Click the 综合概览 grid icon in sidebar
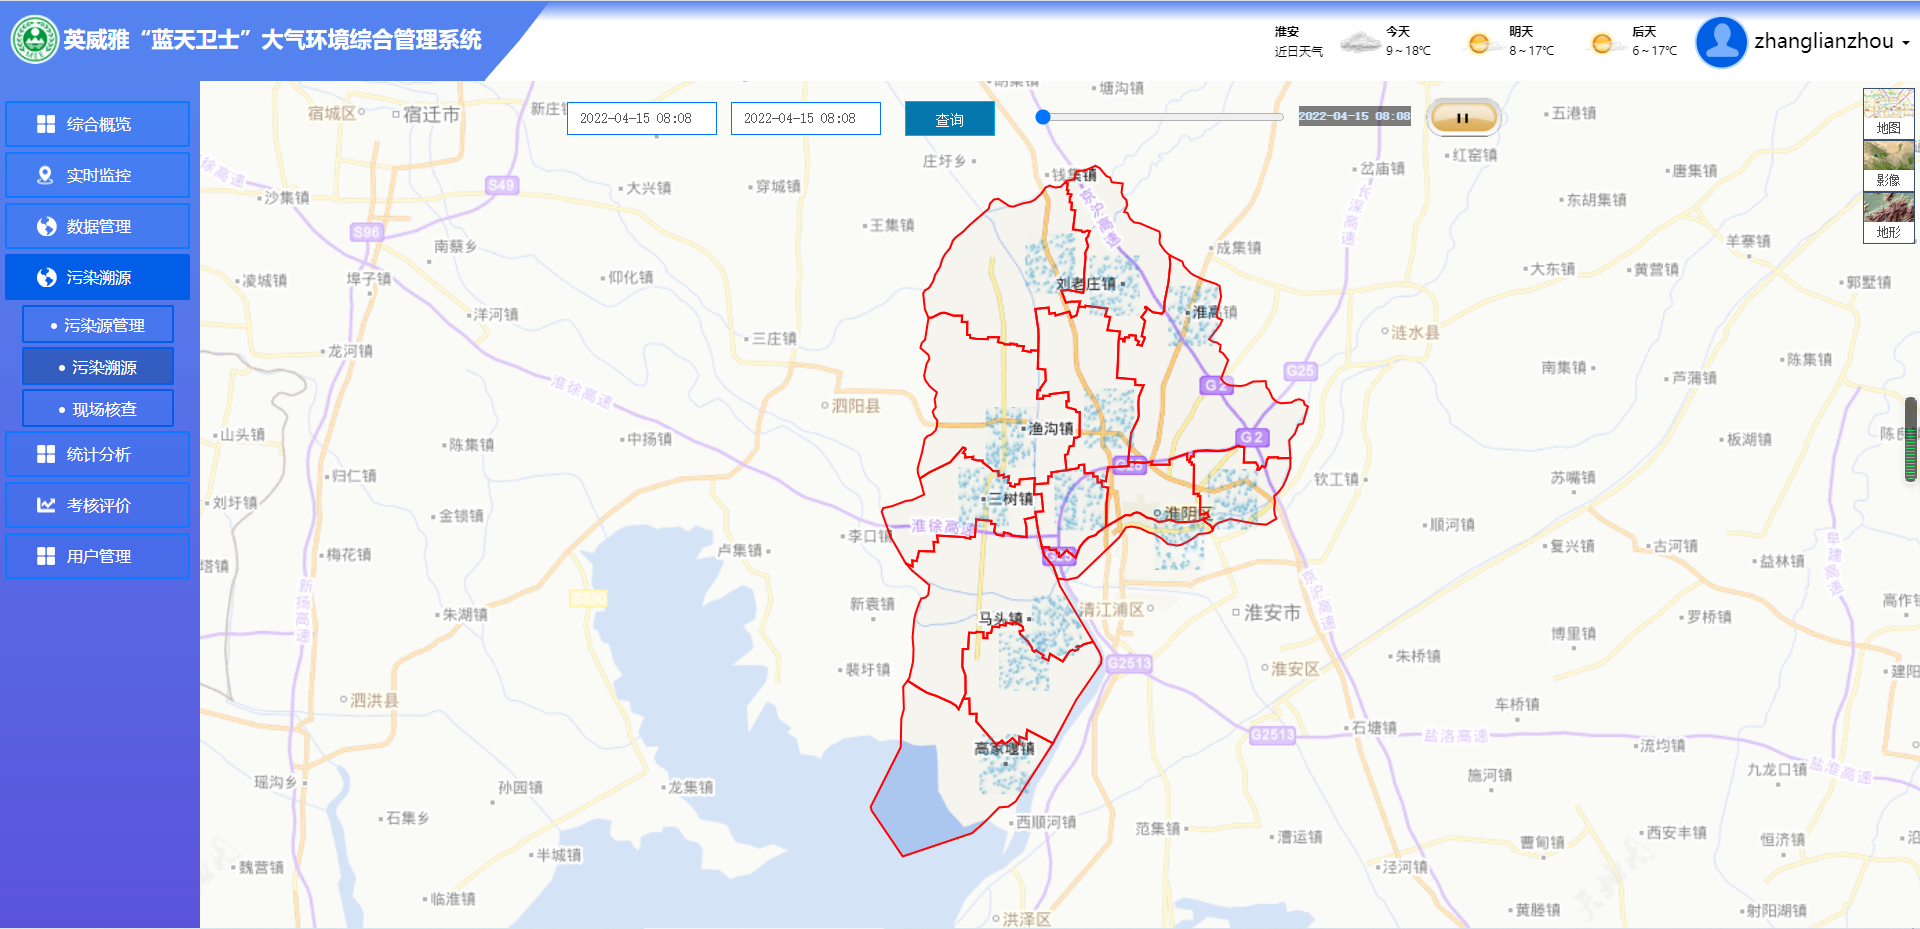The image size is (1920, 929). click(x=46, y=124)
